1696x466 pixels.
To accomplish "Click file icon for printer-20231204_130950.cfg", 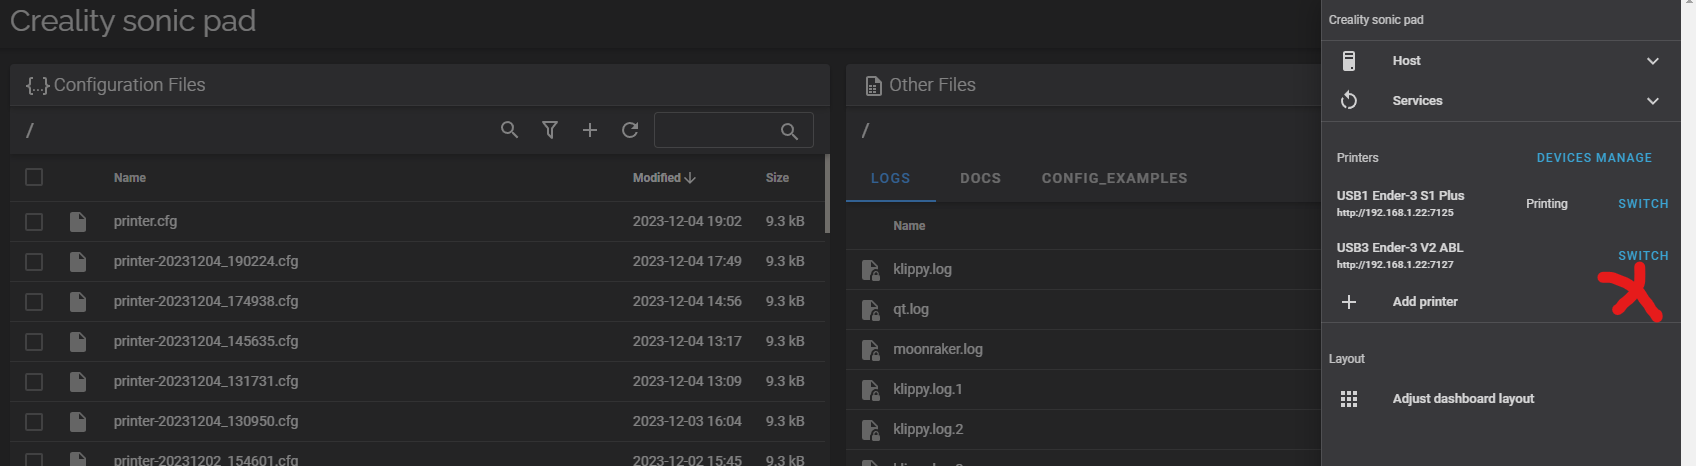I will pos(78,421).
